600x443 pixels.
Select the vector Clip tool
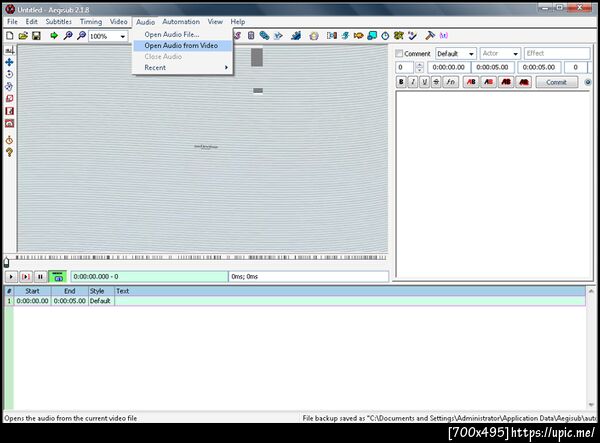click(9, 123)
